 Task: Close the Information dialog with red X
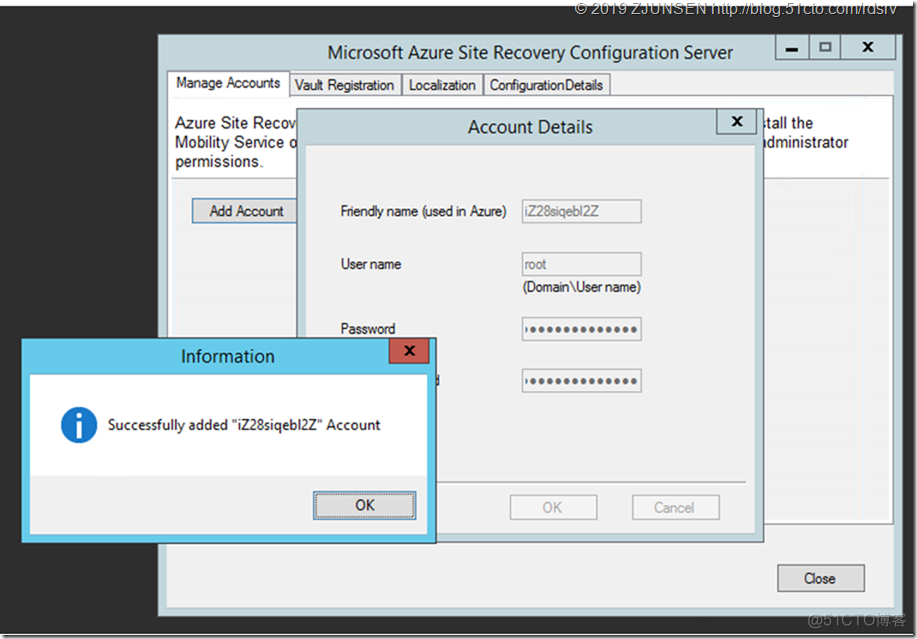point(409,351)
